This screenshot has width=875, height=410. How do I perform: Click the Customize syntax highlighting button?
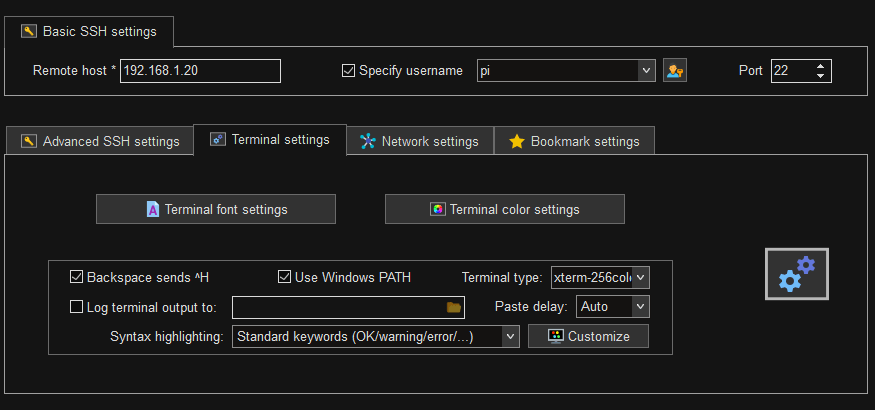[588, 336]
